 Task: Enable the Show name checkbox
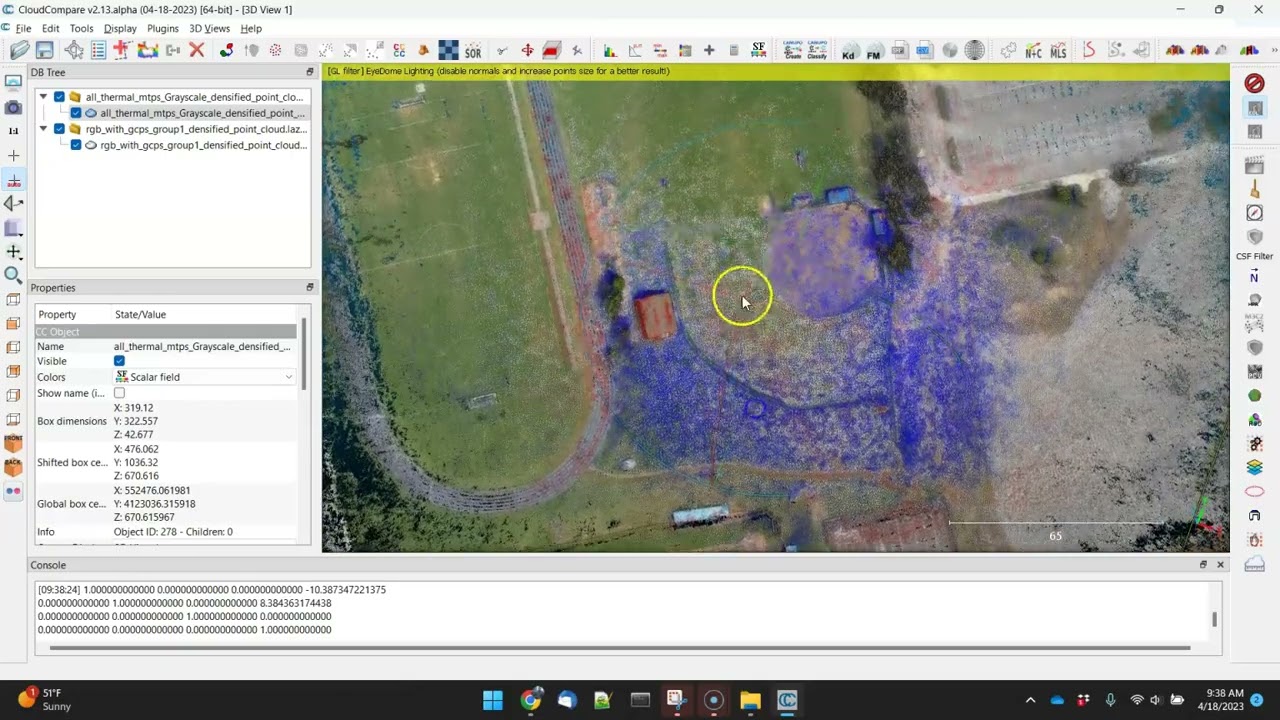119,393
